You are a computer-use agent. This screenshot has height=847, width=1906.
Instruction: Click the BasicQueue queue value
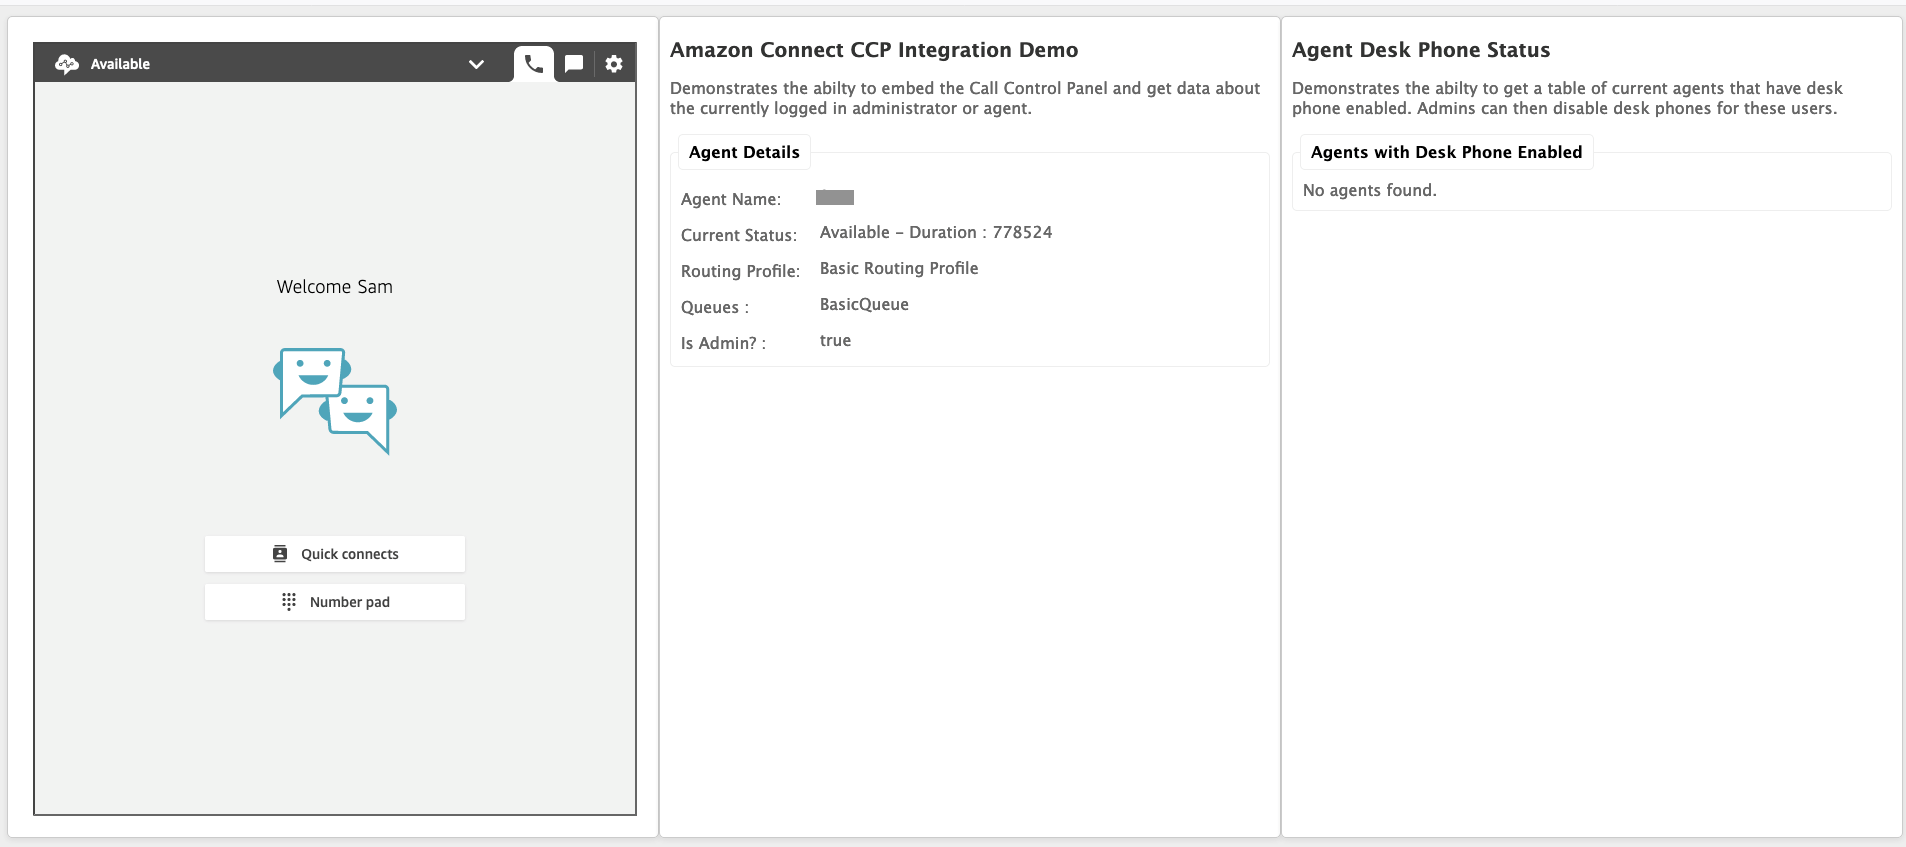point(864,304)
